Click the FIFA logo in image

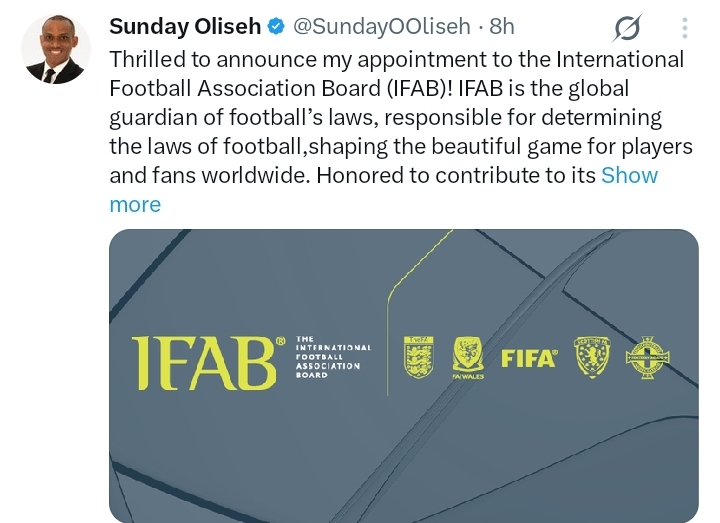click(x=529, y=359)
